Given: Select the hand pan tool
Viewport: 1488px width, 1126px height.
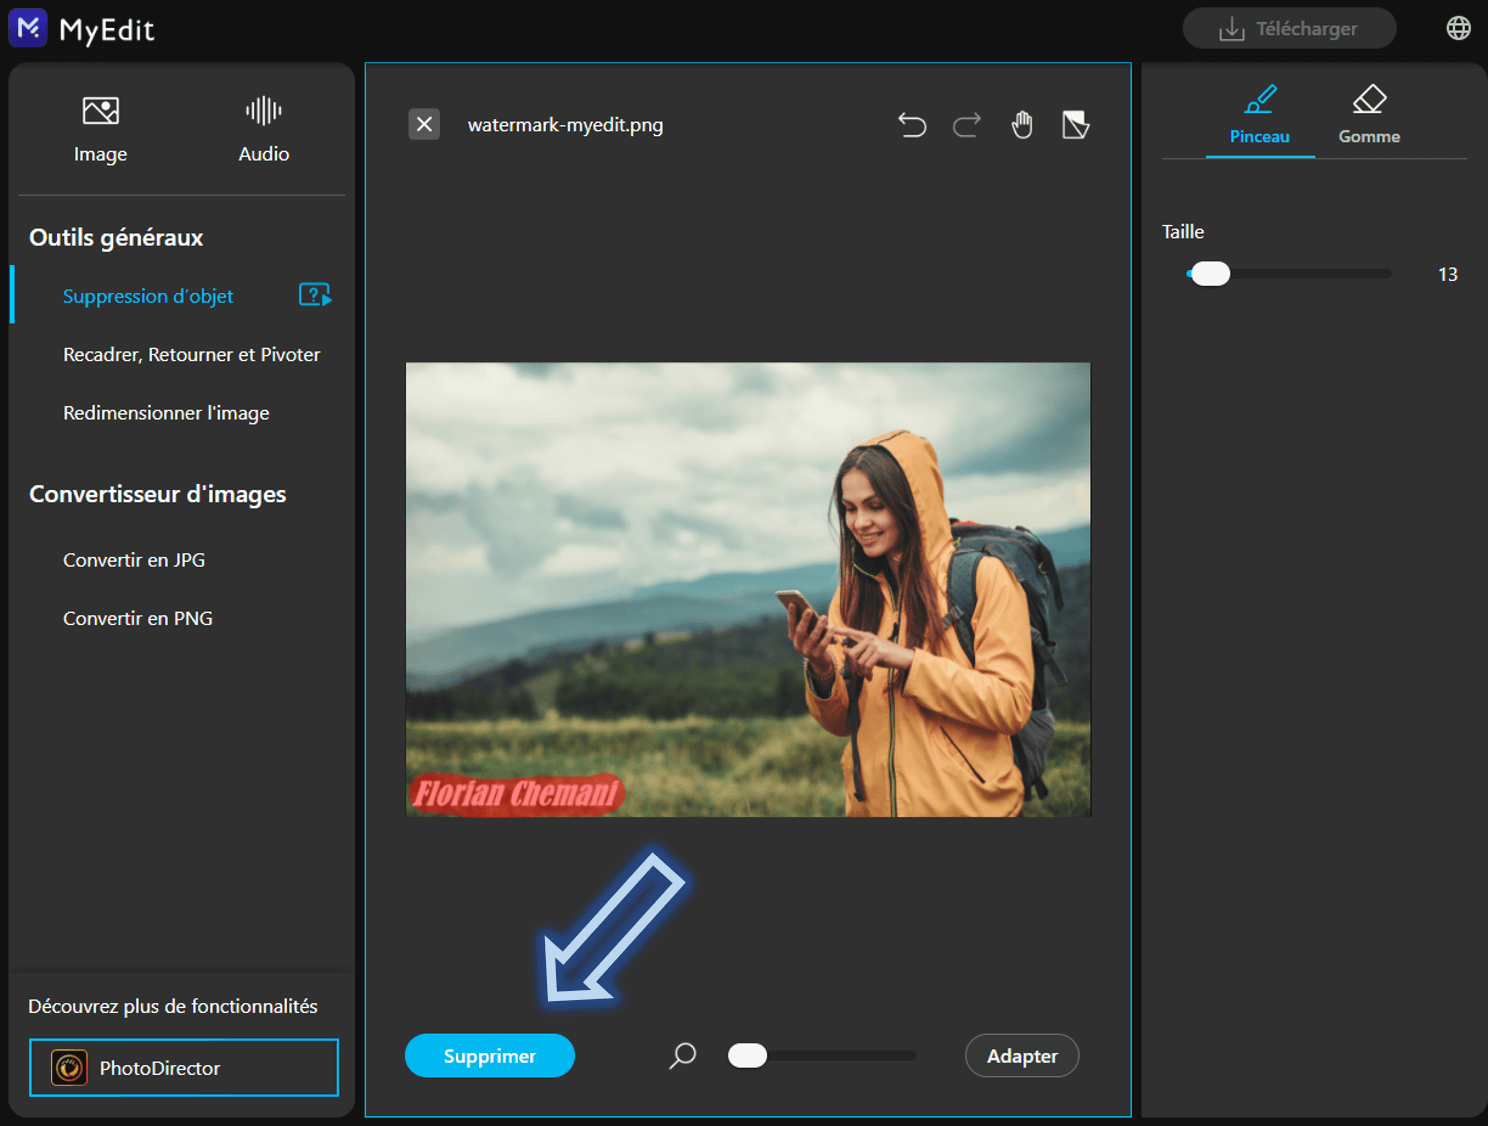Looking at the screenshot, I should (1022, 125).
